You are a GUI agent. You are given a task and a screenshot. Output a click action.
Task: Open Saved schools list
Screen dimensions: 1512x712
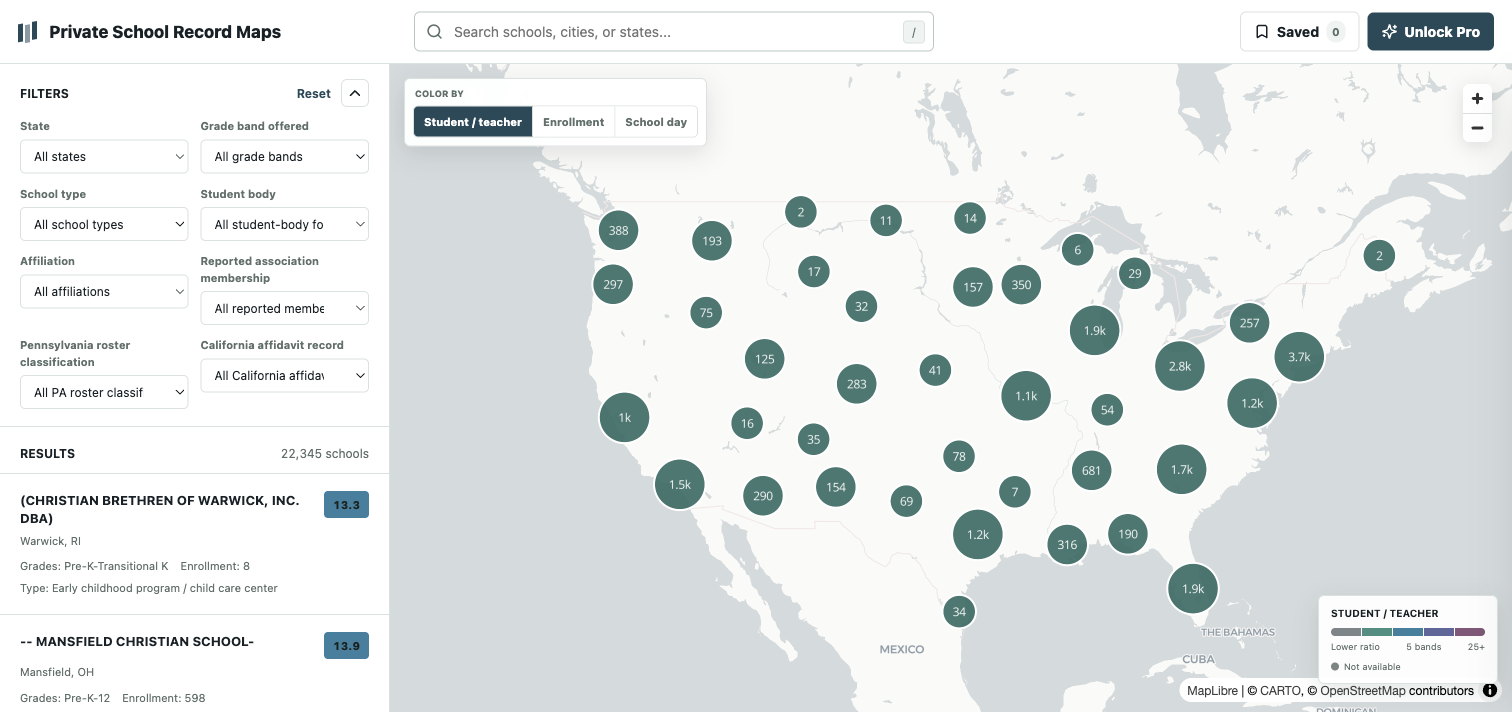1299,32
